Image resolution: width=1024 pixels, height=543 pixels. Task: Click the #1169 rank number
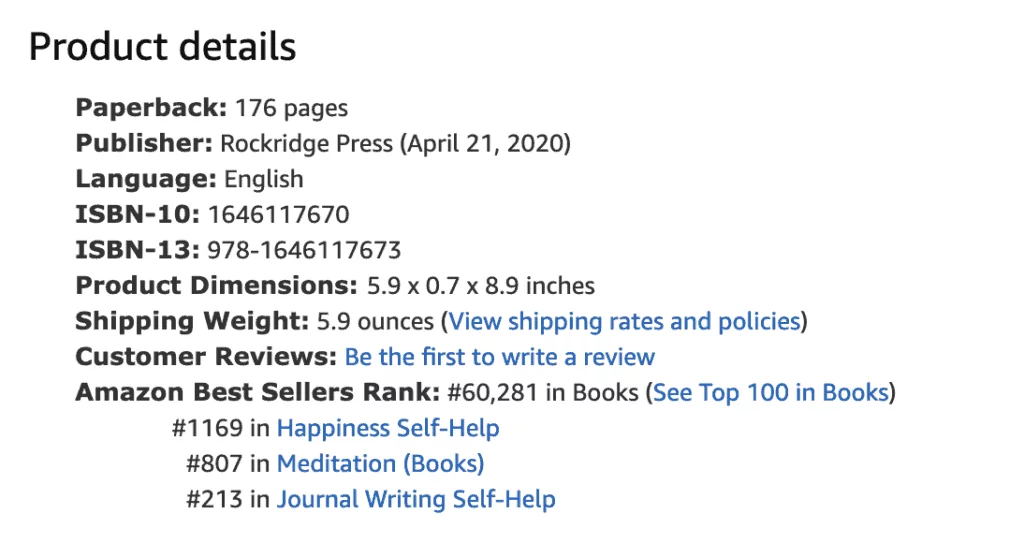tap(207, 428)
